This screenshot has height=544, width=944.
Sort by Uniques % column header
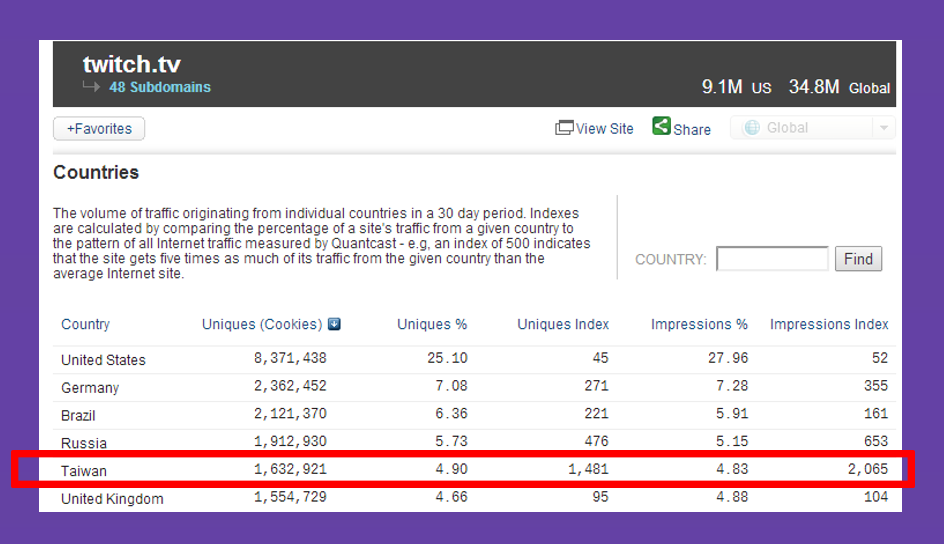click(x=432, y=324)
